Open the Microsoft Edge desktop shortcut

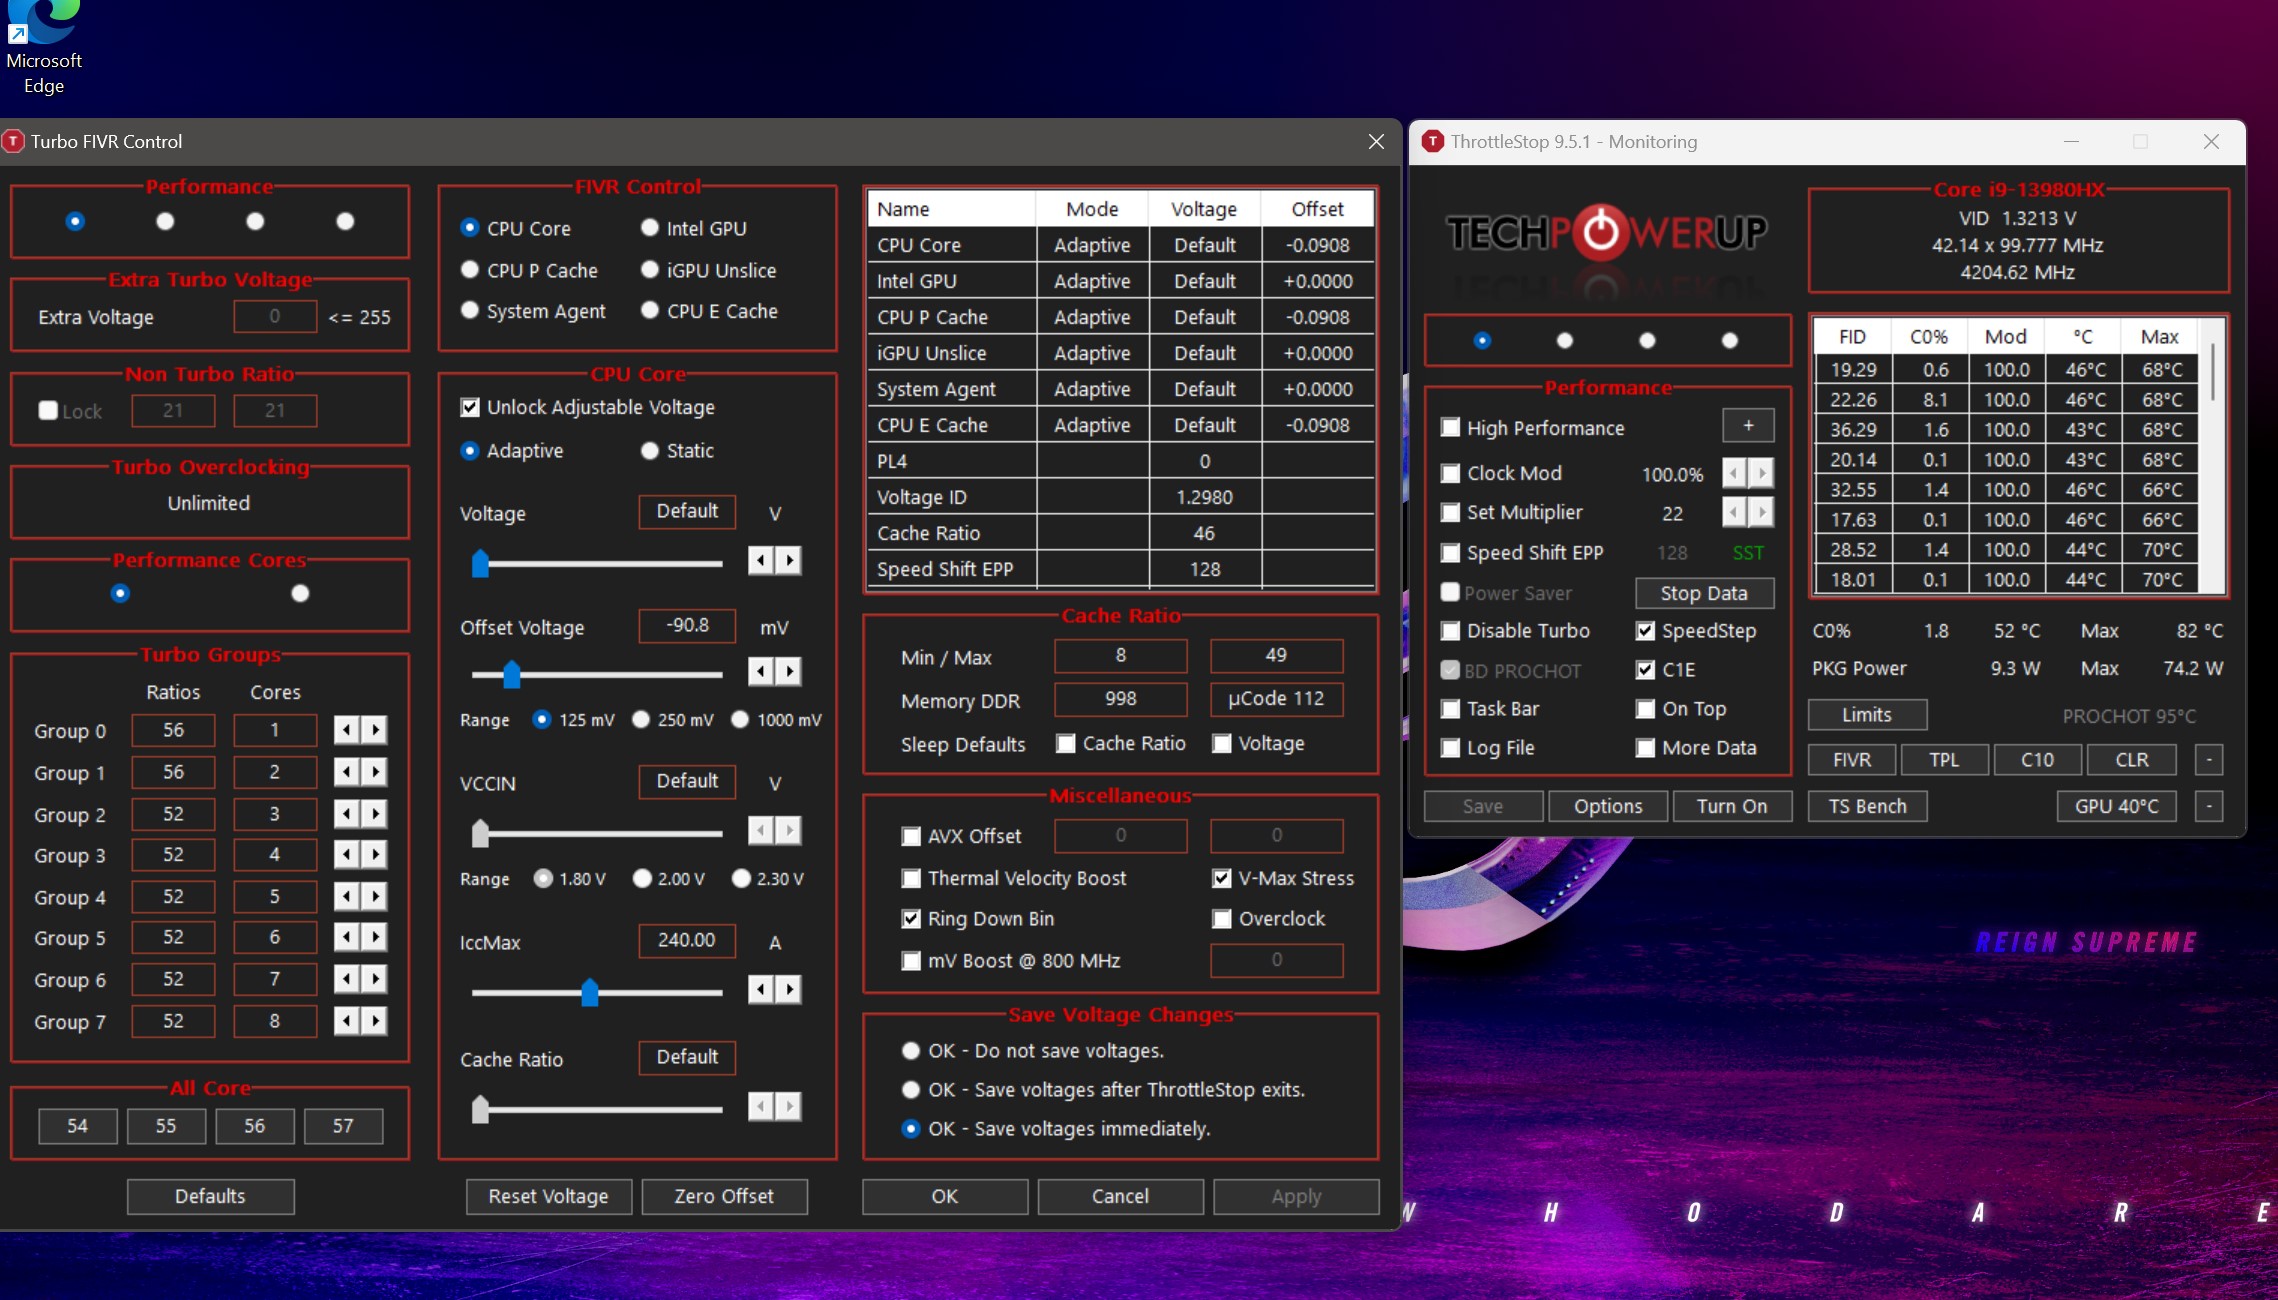(44, 48)
